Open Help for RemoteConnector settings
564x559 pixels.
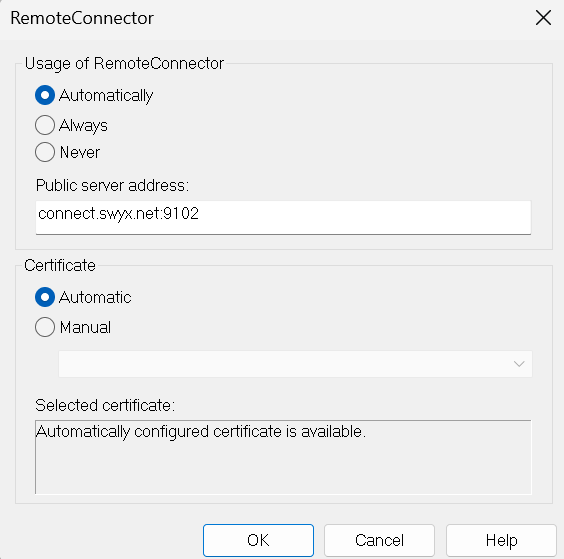[501, 540]
